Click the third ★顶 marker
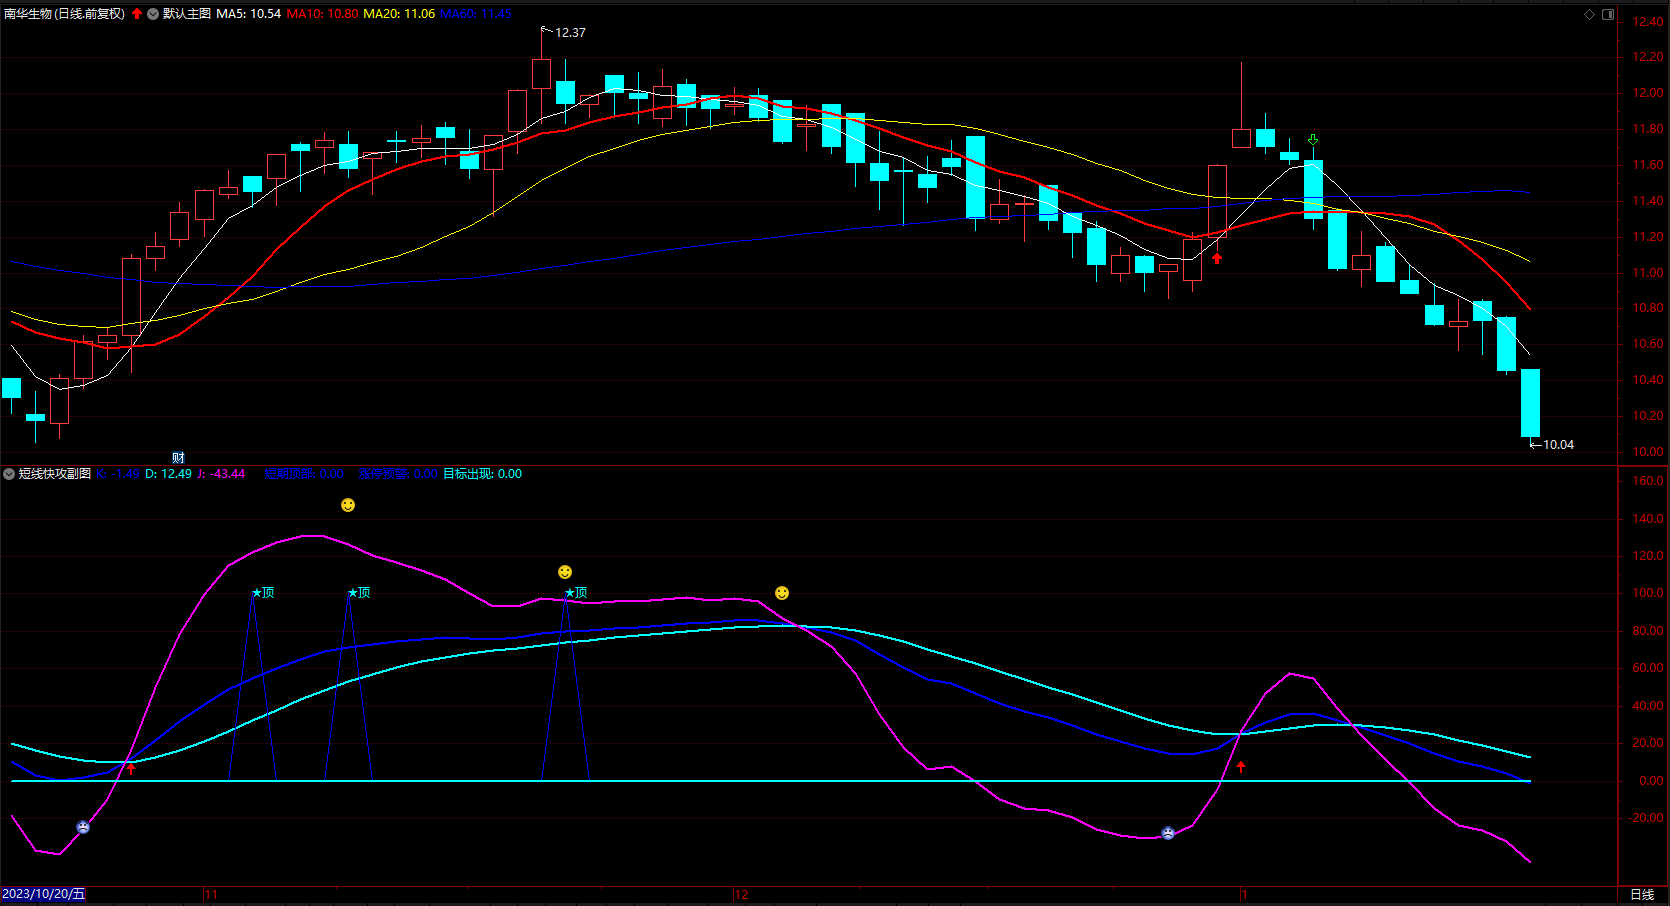This screenshot has width=1670, height=906. point(576,593)
